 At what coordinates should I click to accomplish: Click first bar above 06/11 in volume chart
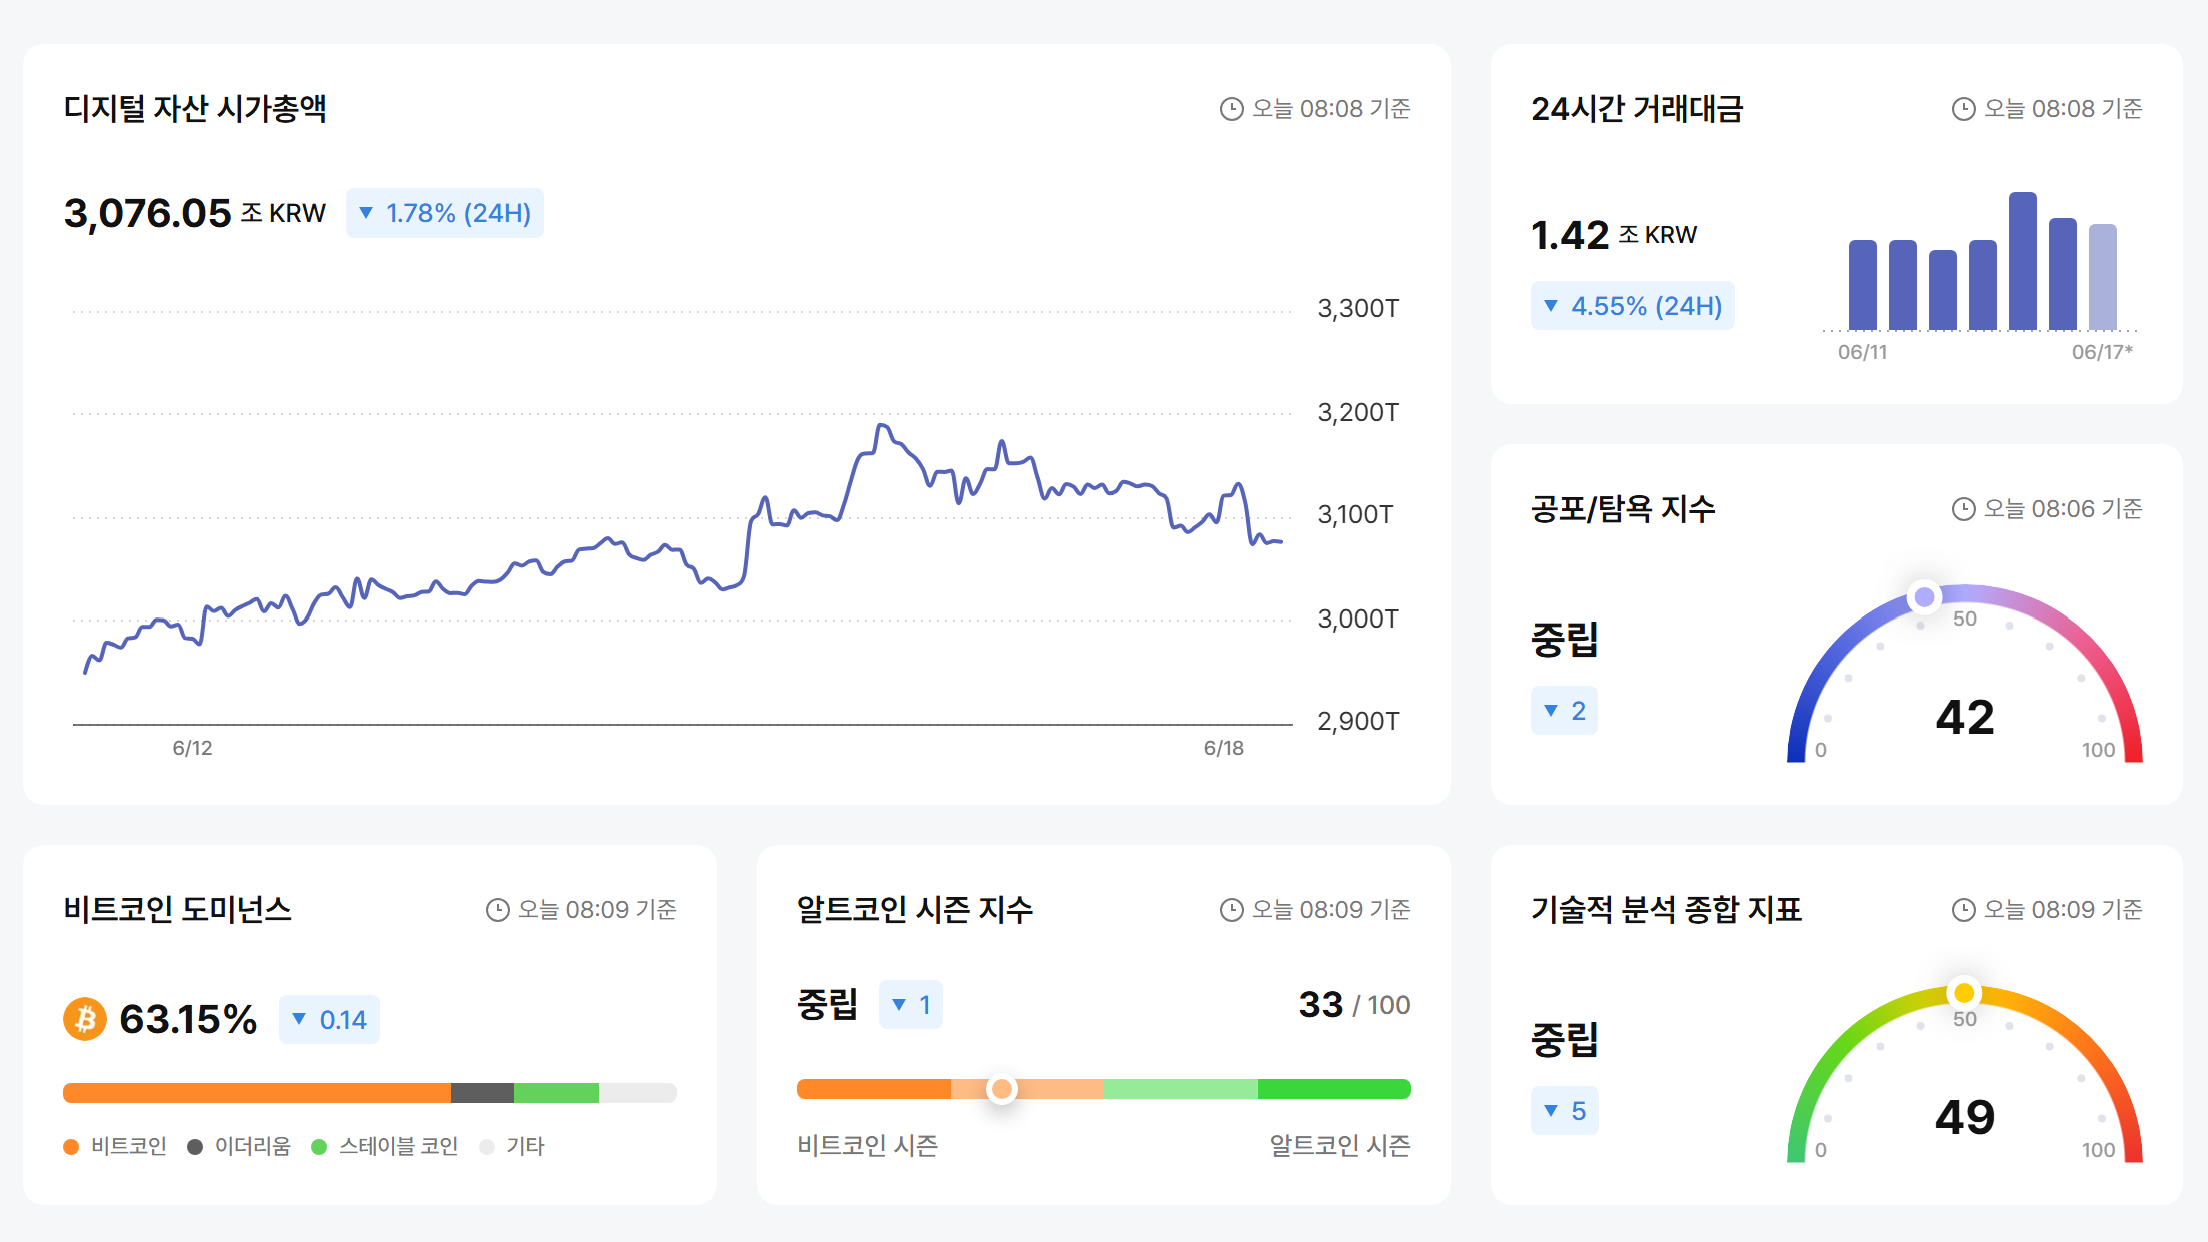click(x=1863, y=285)
